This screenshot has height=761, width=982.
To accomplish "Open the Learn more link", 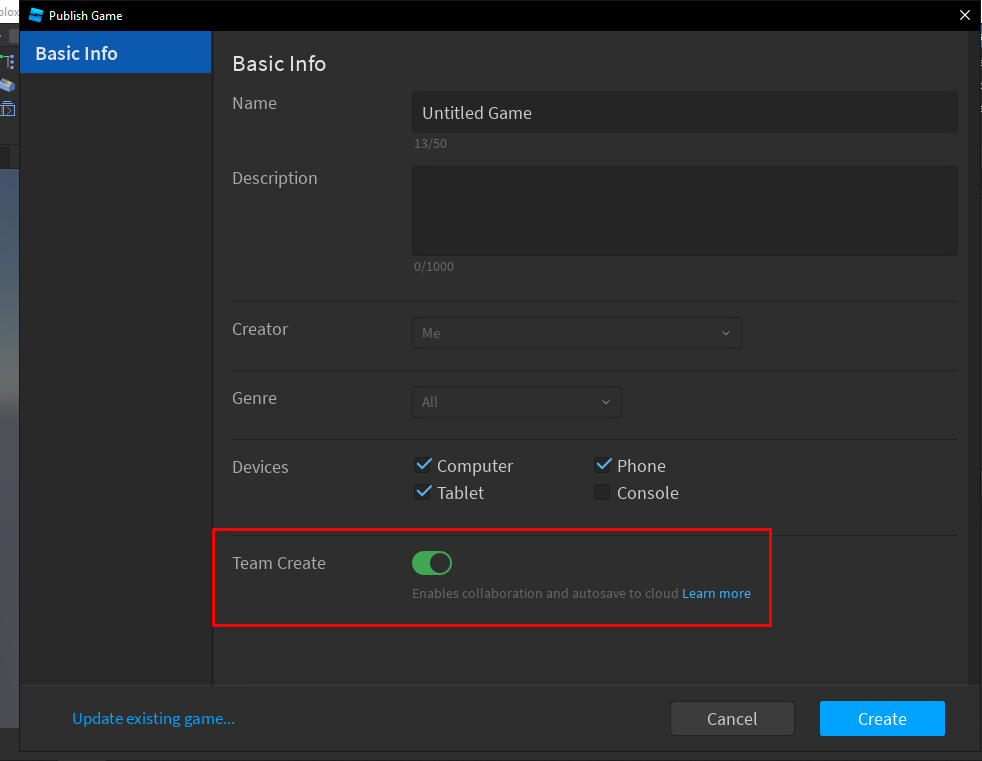I will (716, 593).
